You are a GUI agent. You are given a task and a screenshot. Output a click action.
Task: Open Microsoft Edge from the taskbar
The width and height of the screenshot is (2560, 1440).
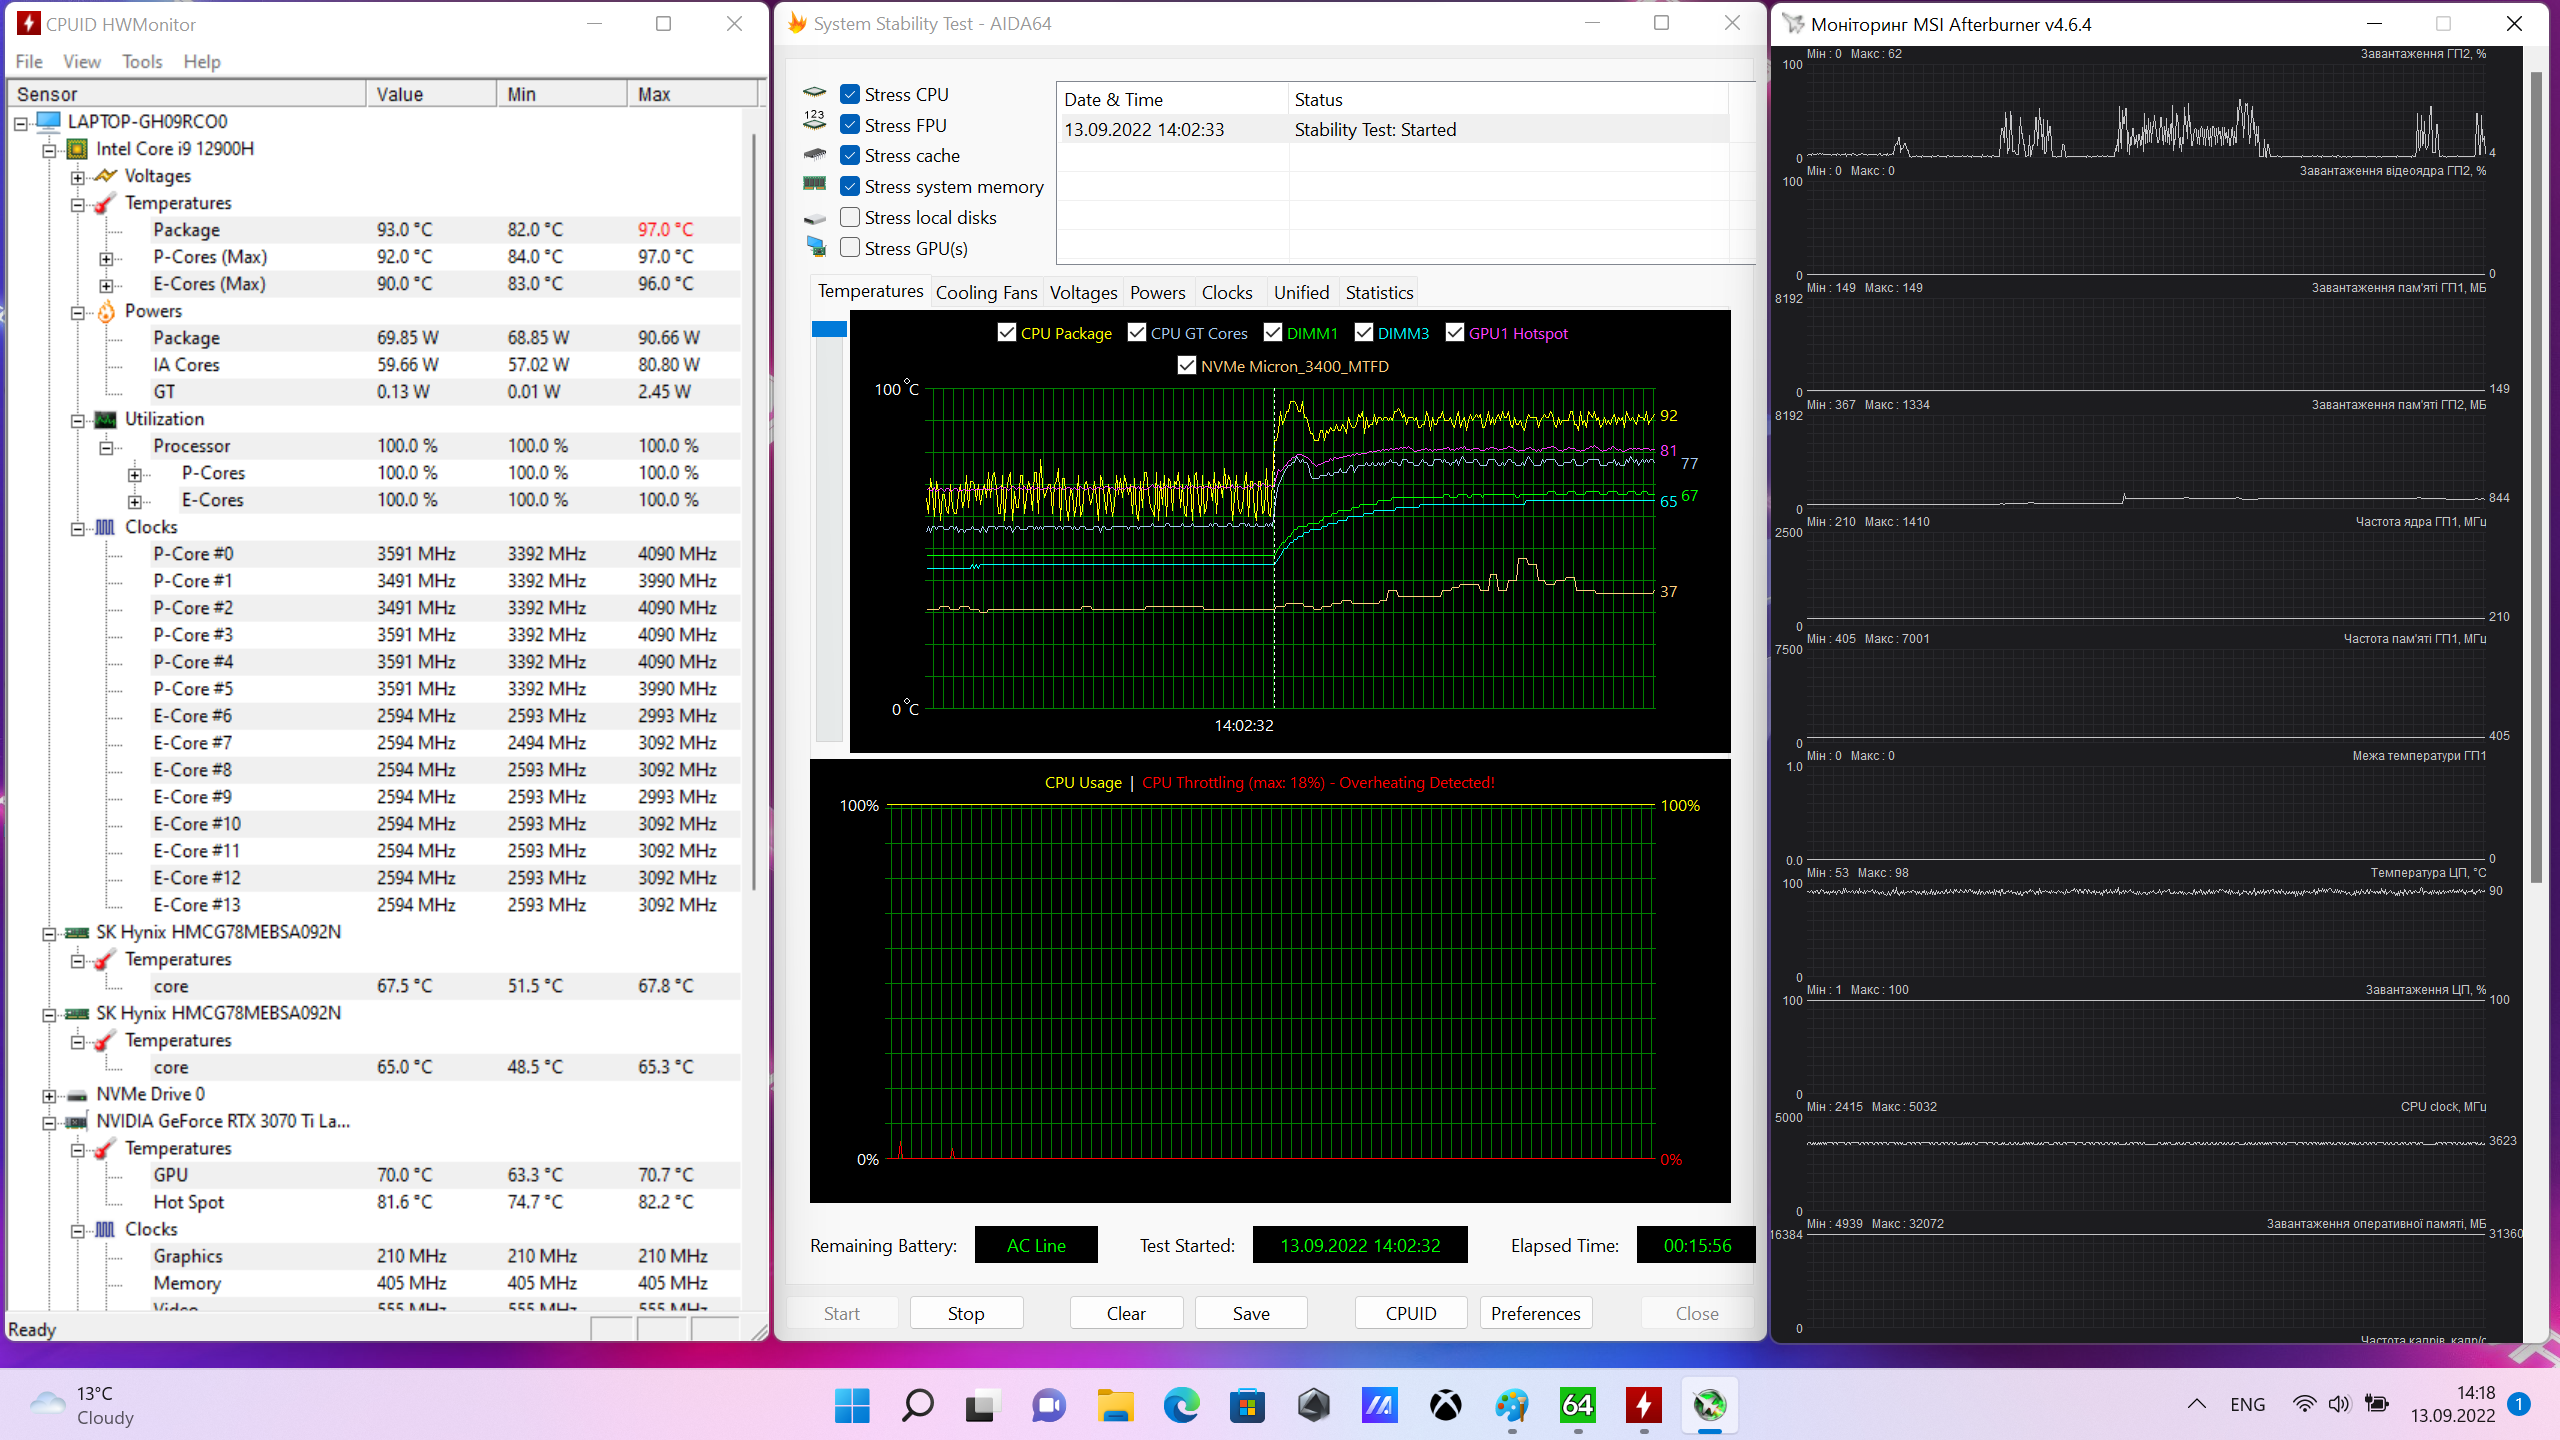click(x=1181, y=1405)
